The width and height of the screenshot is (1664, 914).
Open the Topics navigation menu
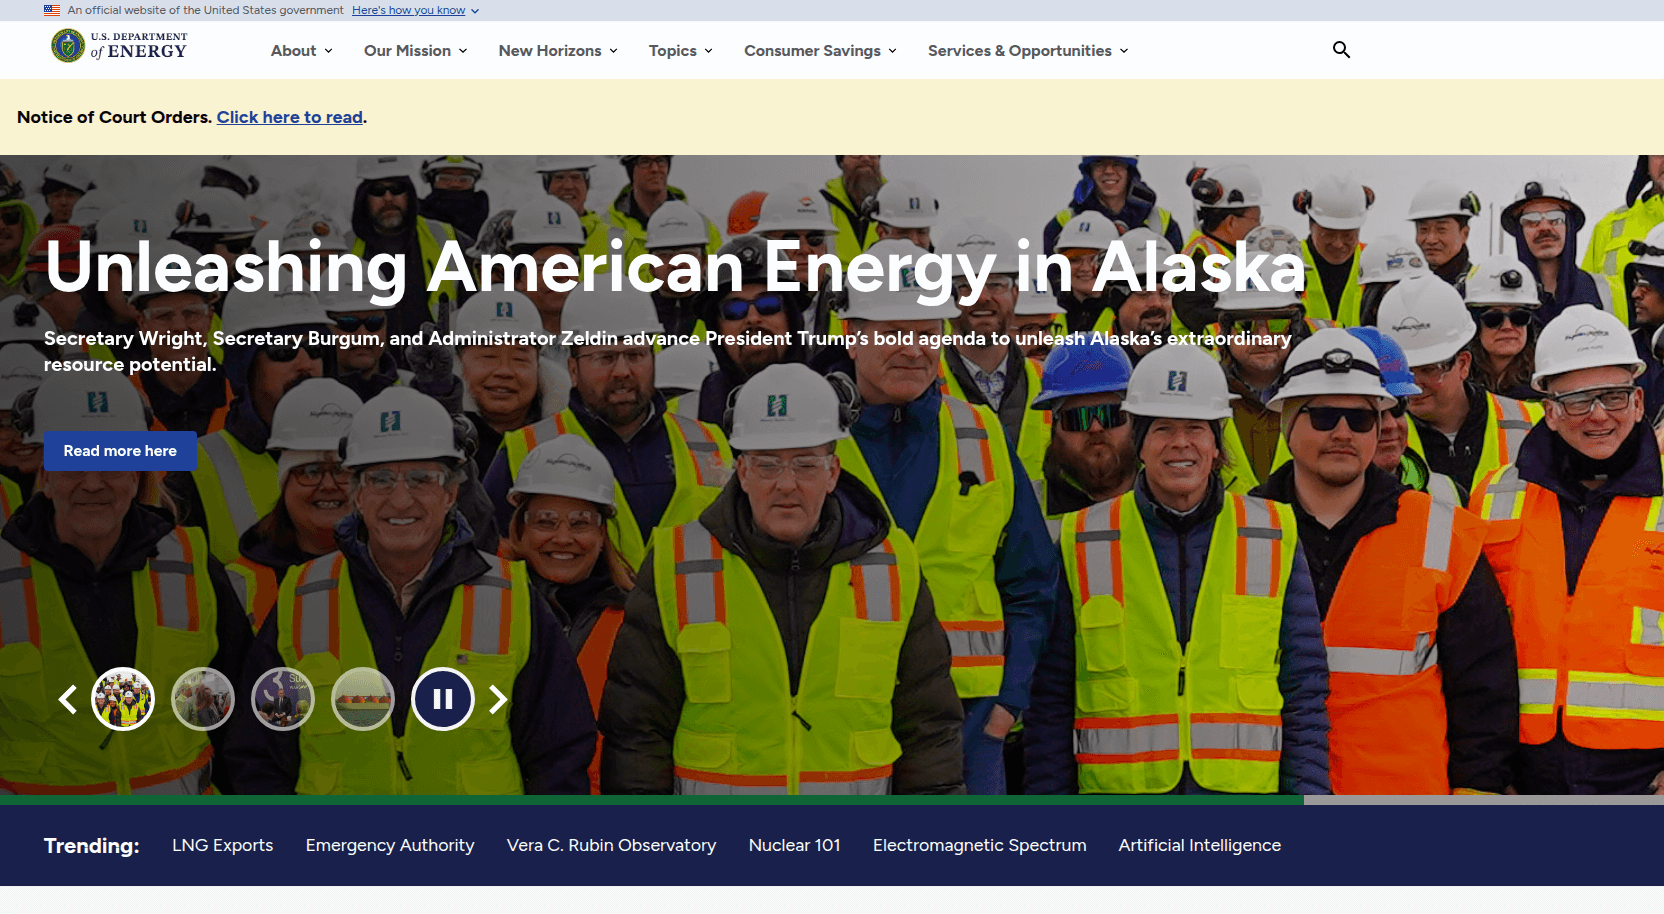click(680, 51)
